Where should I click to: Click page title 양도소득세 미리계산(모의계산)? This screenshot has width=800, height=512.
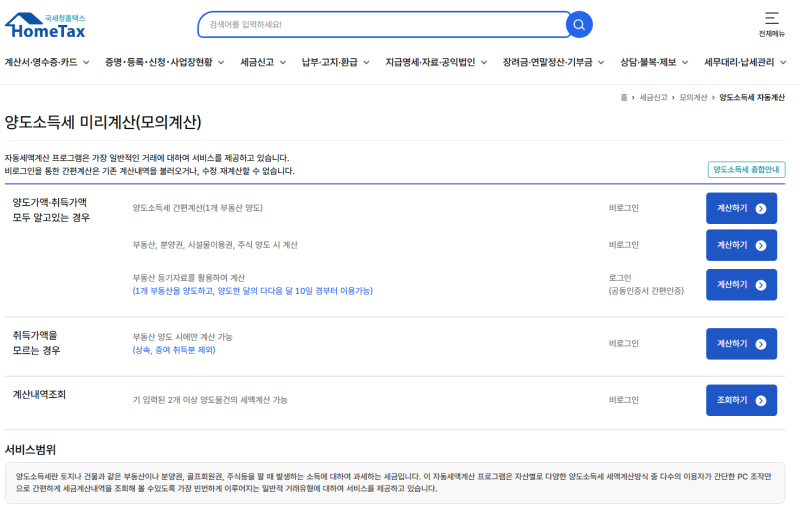(x=103, y=122)
